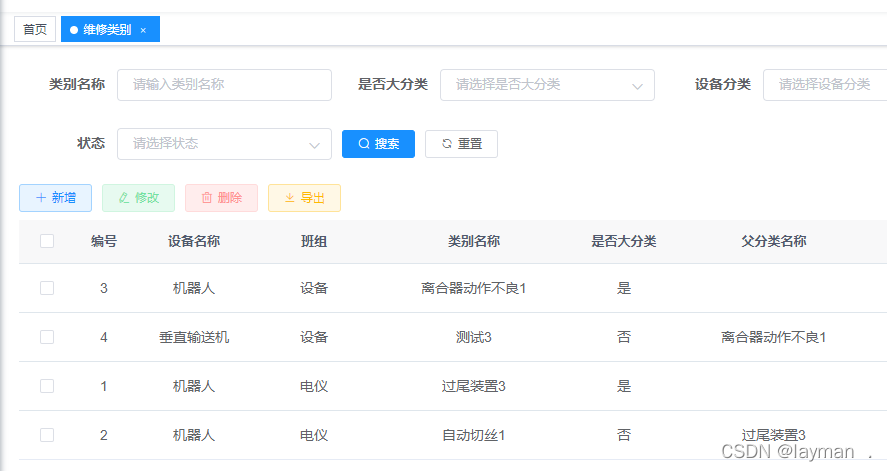Image resolution: width=887 pixels, height=471 pixels.
Task: Close the 维修类别 tab with its x icon
Action: click(x=143, y=30)
